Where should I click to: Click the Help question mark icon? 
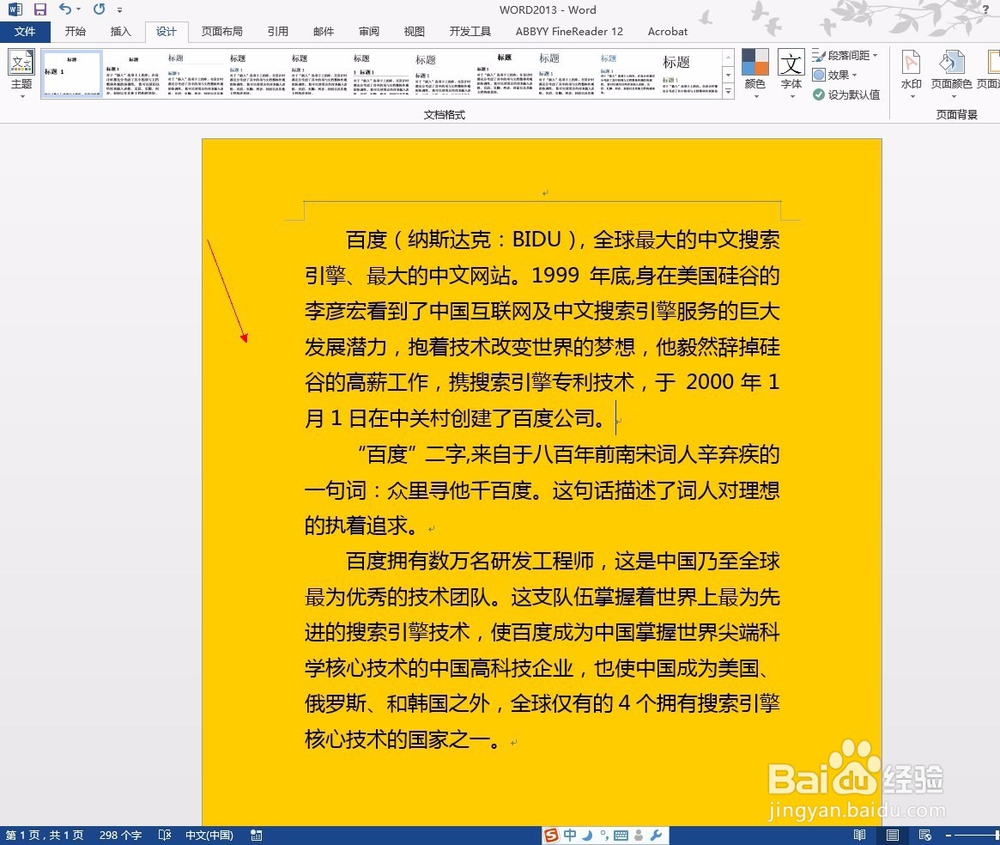coord(986,10)
